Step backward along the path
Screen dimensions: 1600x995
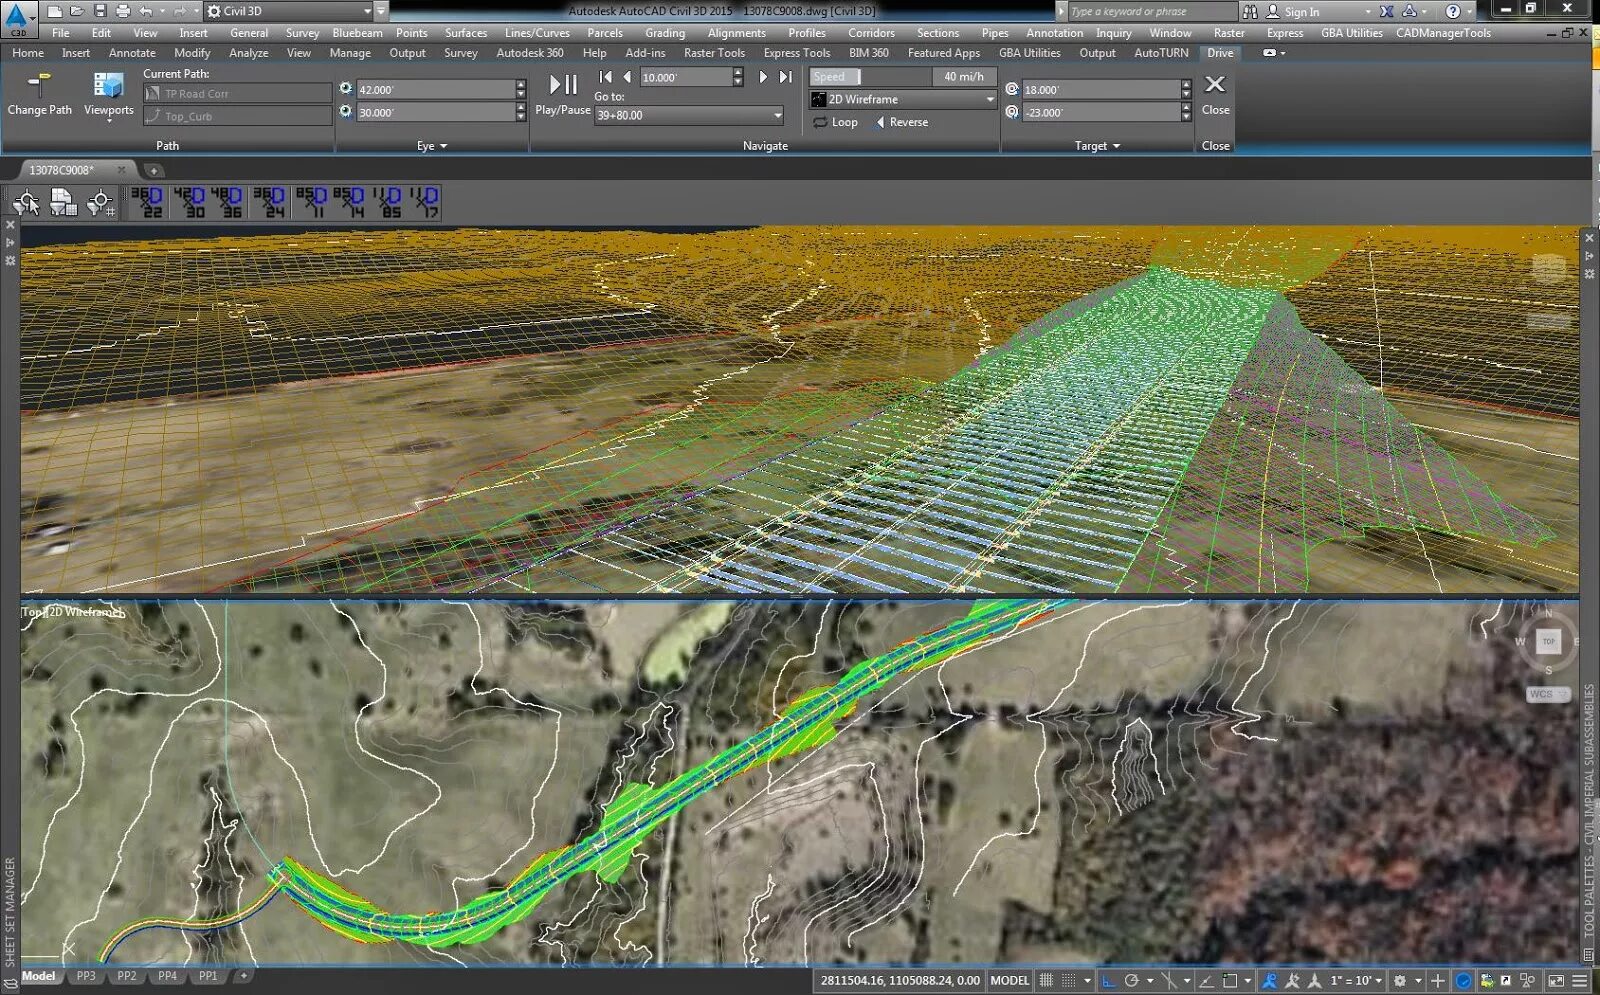point(627,77)
